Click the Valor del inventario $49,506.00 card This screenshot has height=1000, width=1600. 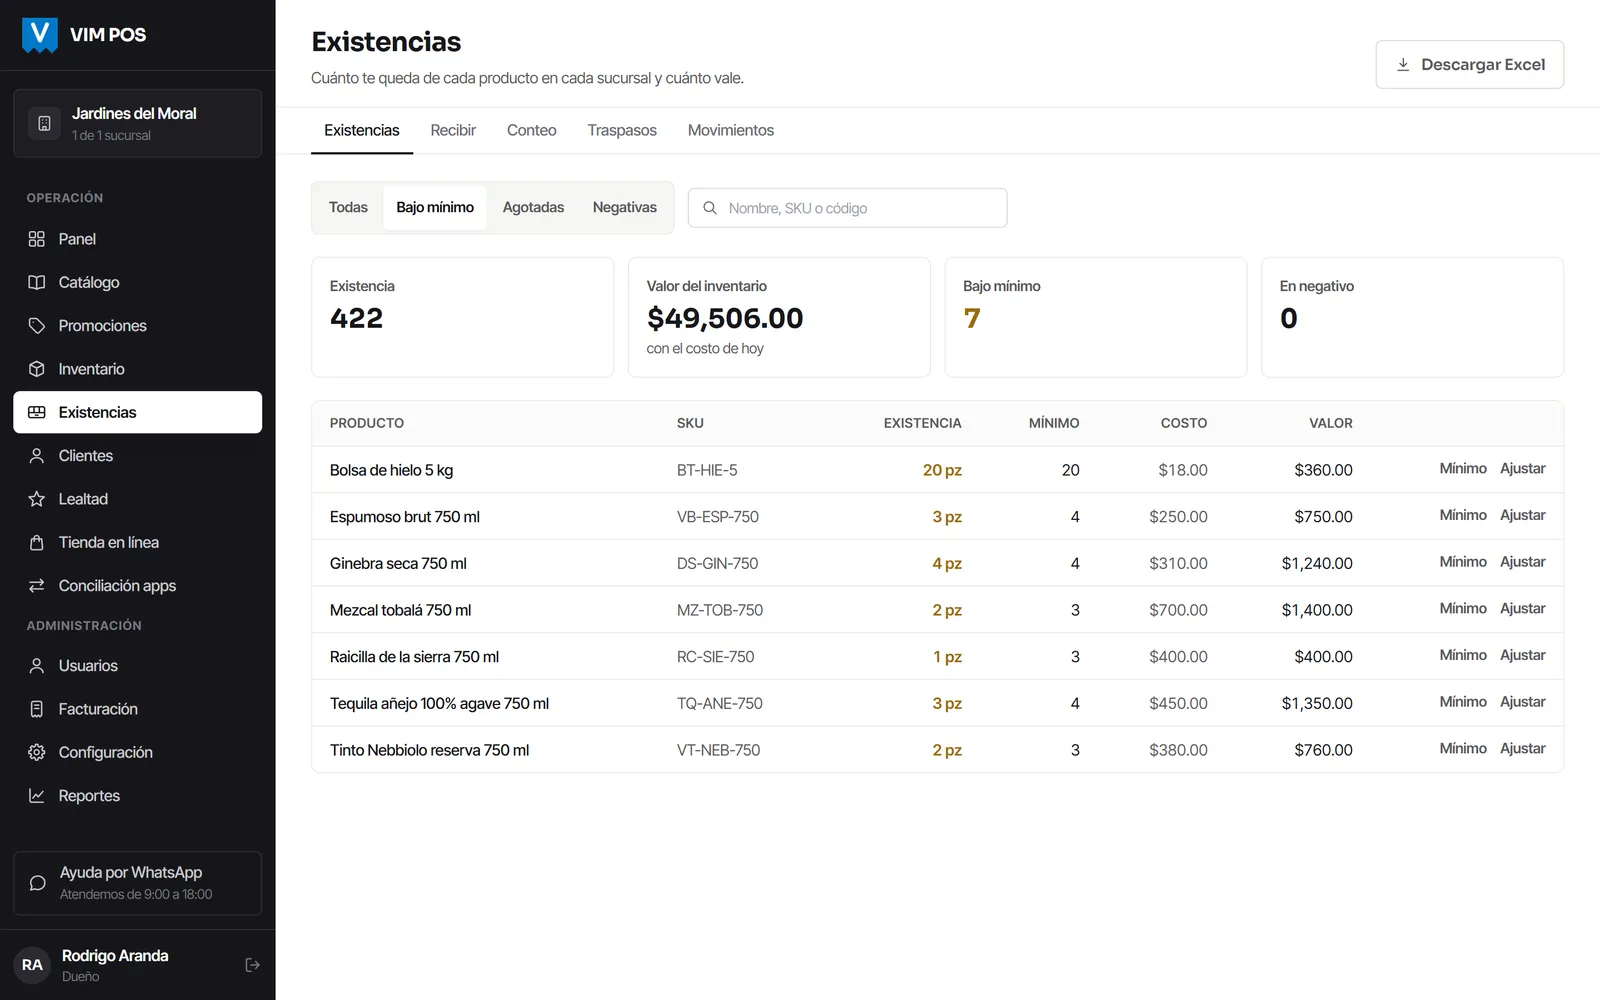(779, 317)
